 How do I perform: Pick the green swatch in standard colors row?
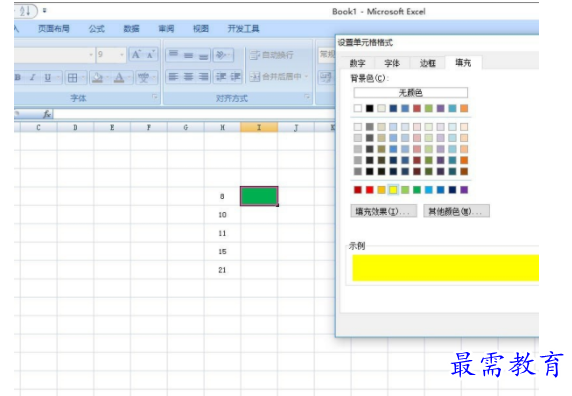point(417,190)
